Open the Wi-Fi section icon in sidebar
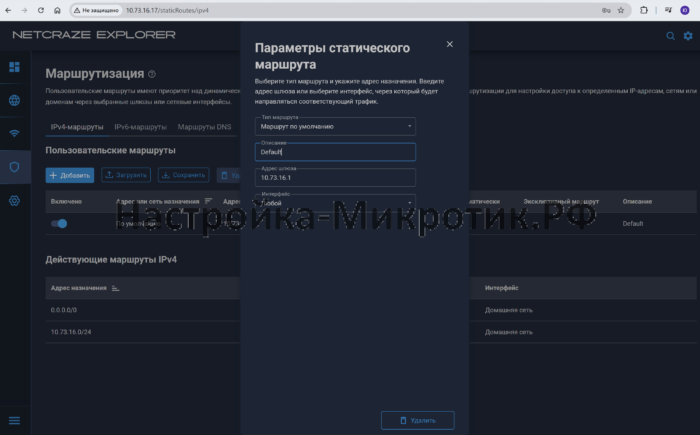Screen dimensions: 700x435 pos(14,134)
